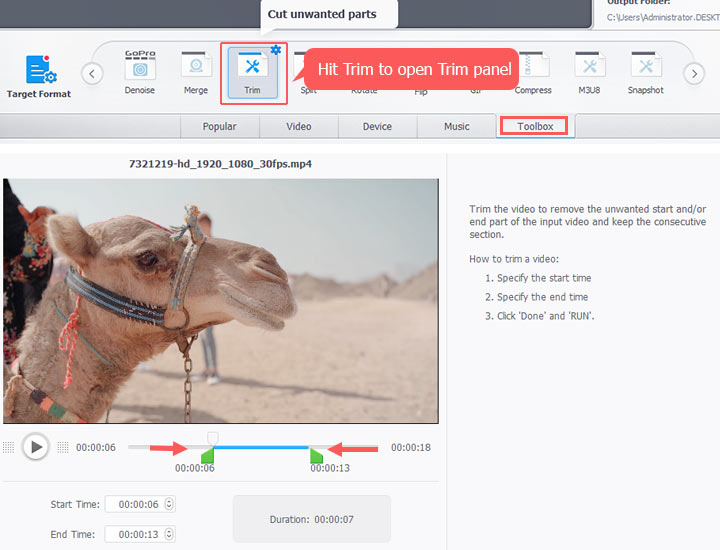Show more toolbox tools with right arrow
This screenshot has height=550, width=720.
pos(694,73)
